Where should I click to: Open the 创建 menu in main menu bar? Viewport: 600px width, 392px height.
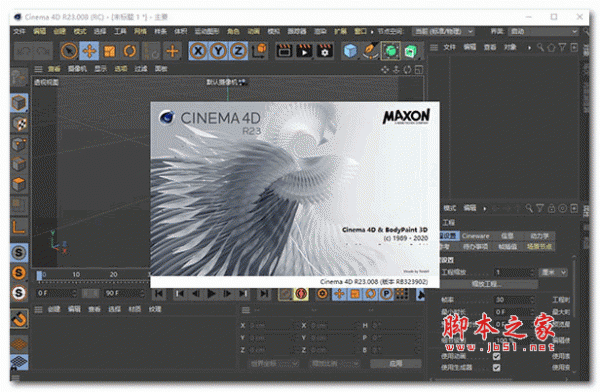coord(59,31)
